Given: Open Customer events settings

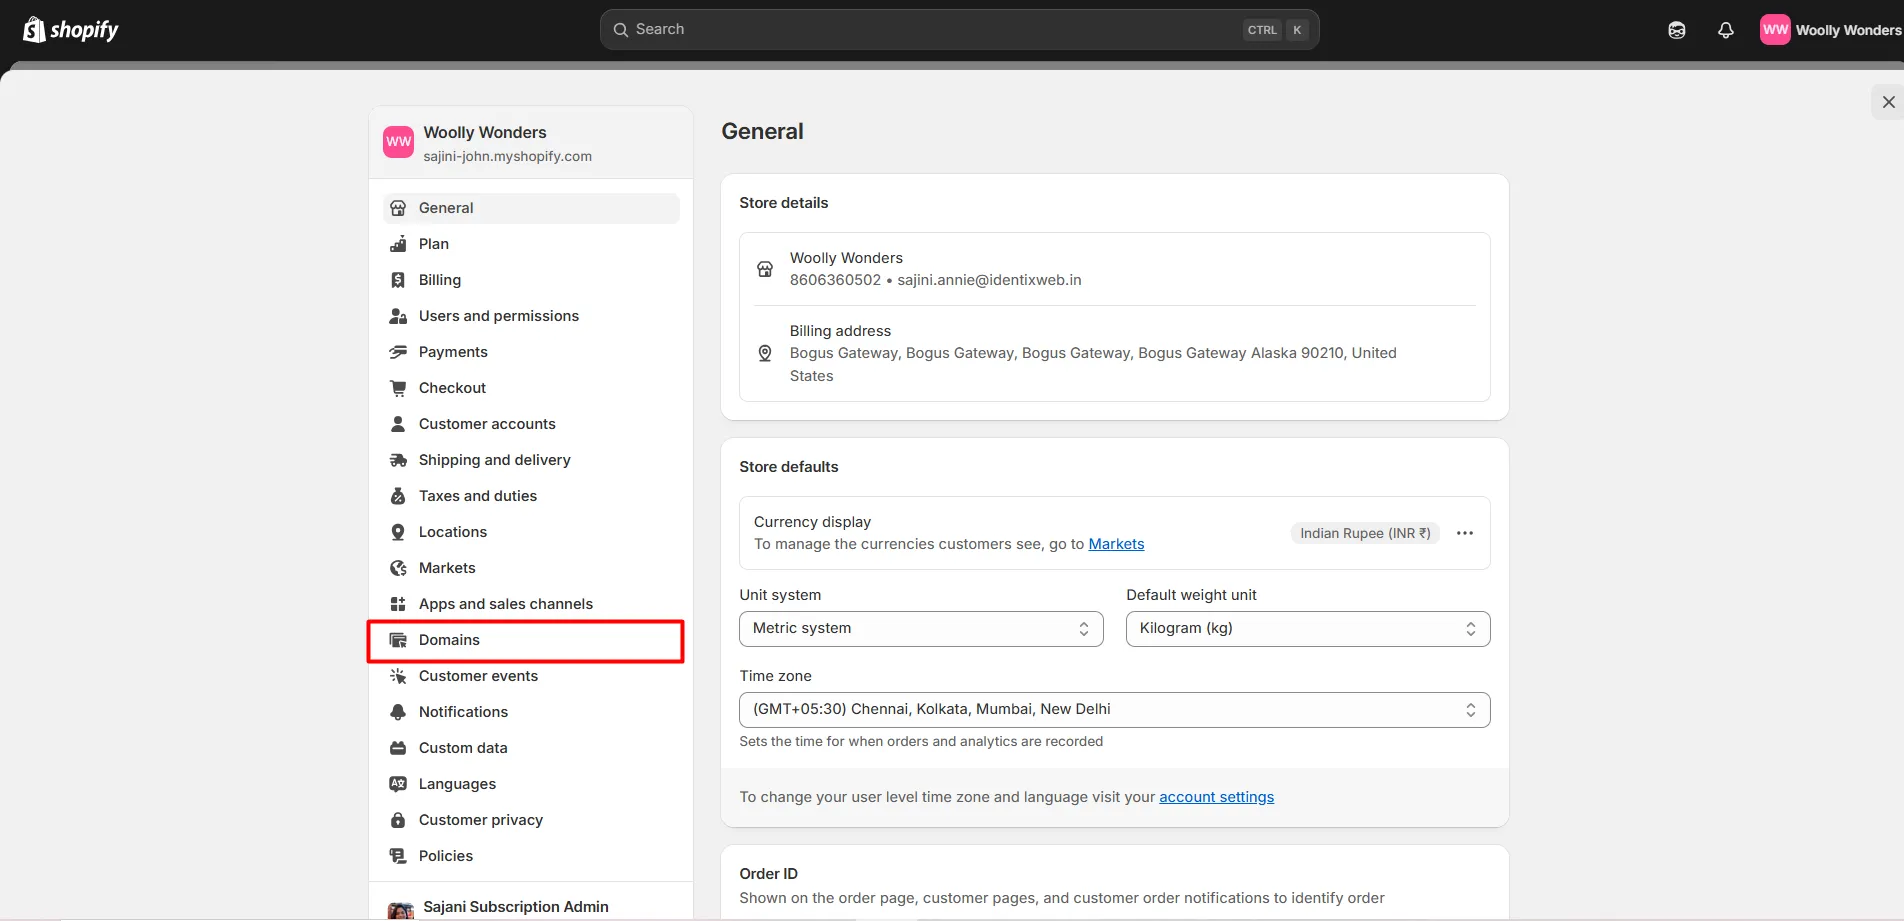Looking at the screenshot, I should point(531,676).
